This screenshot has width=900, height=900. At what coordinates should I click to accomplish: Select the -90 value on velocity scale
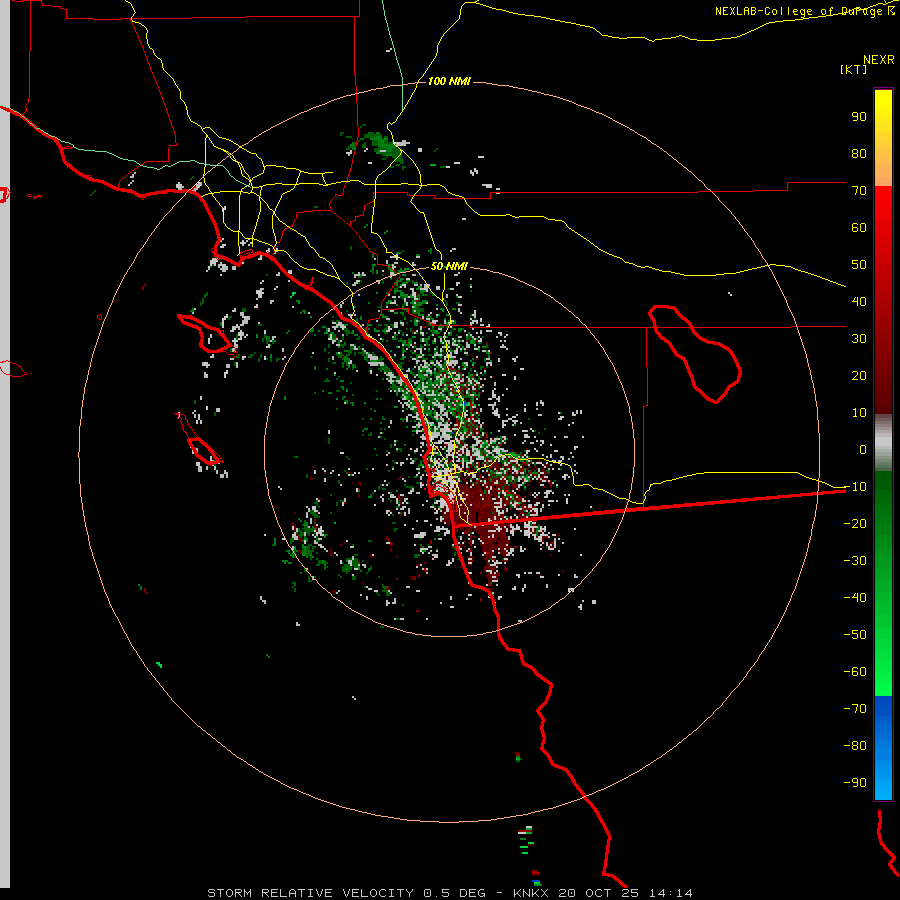pyautogui.click(x=855, y=782)
